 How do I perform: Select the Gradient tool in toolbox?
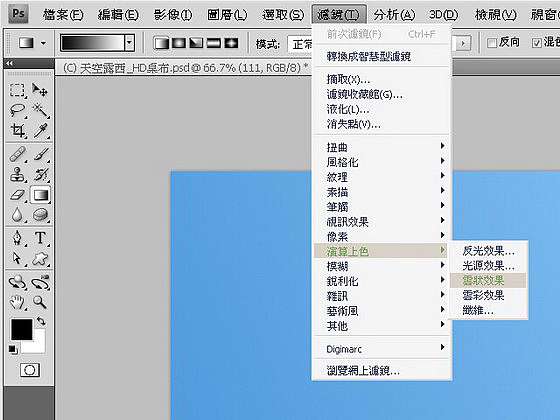click(40, 195)
